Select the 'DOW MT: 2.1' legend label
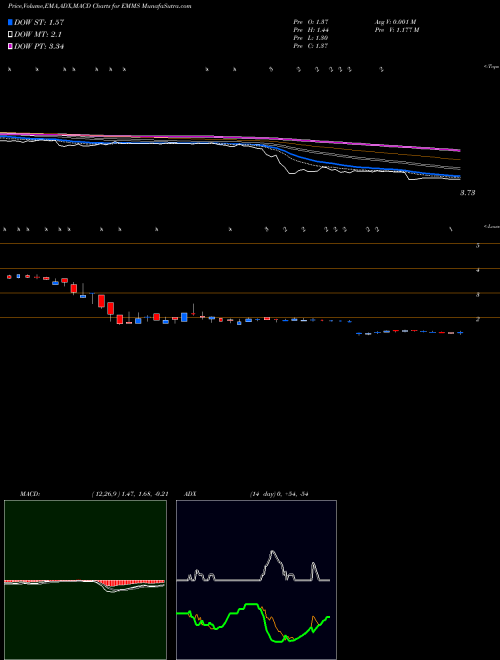Image resolution: width=500 pixels, height=660 pixels. click(x=37, y=35)
